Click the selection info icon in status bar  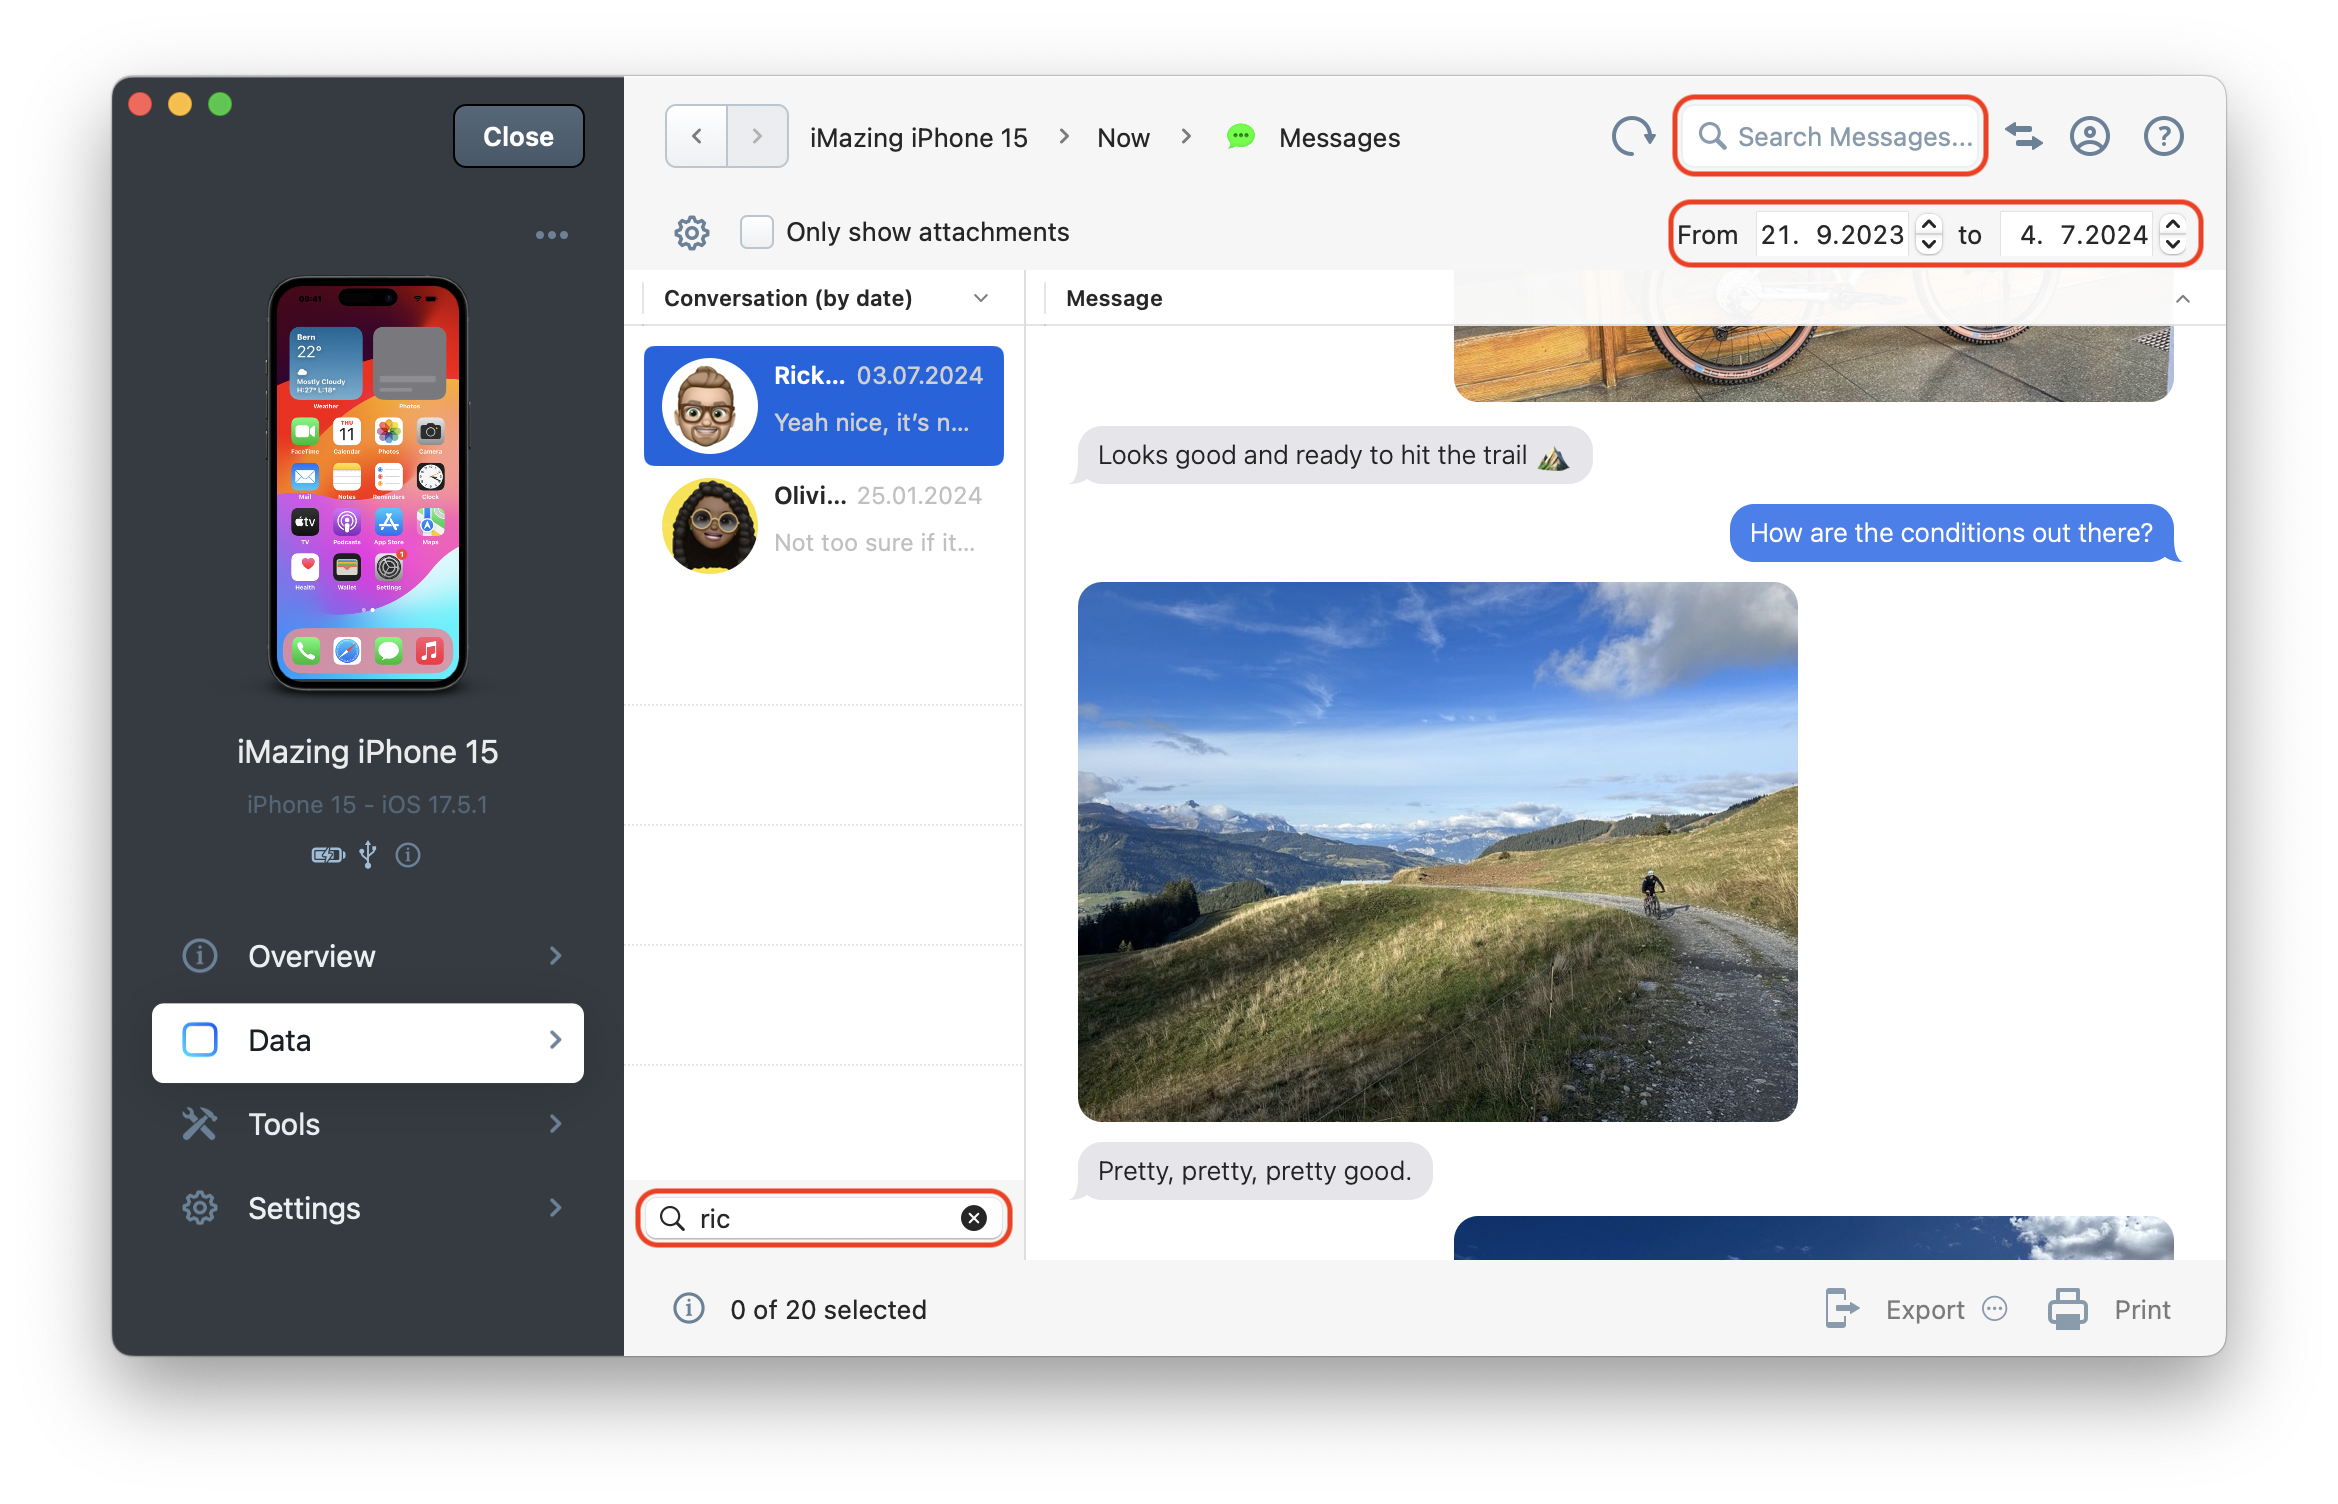point(688,1308)
